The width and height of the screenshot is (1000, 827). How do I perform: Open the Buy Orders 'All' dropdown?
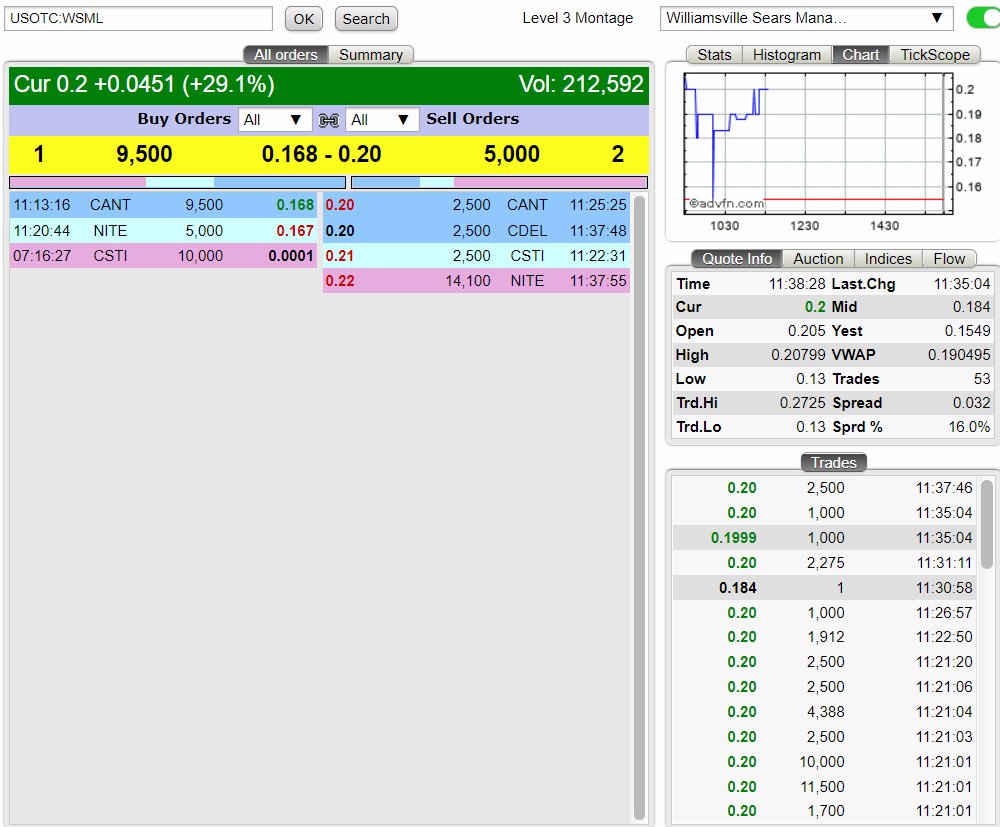(274, 120)
